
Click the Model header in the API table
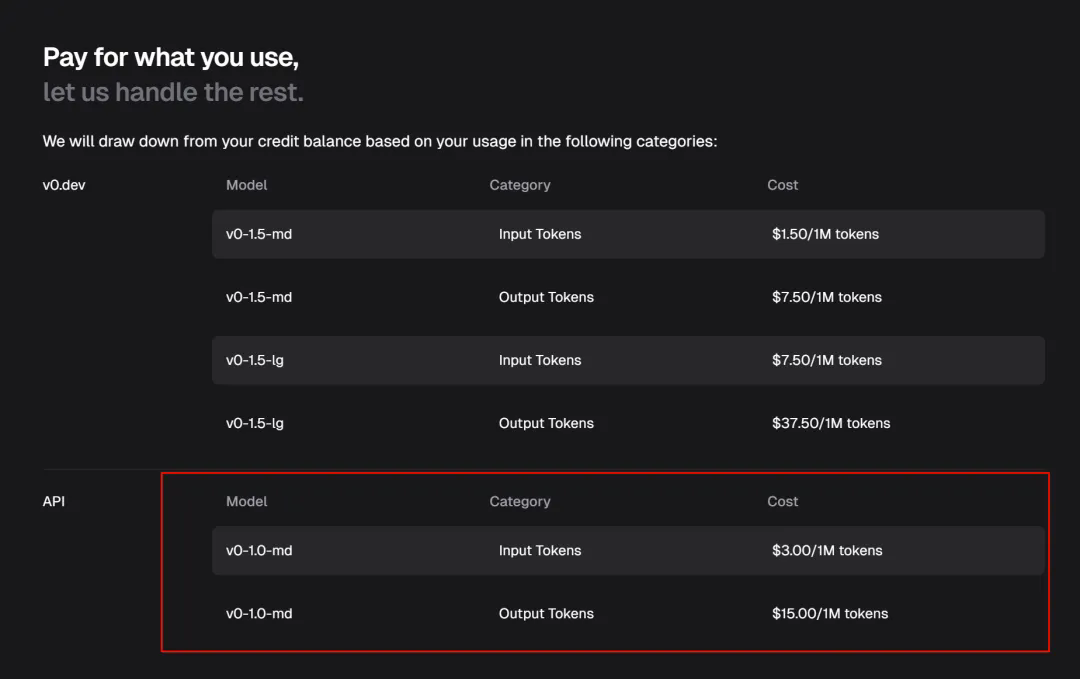[x=246, y=501]
